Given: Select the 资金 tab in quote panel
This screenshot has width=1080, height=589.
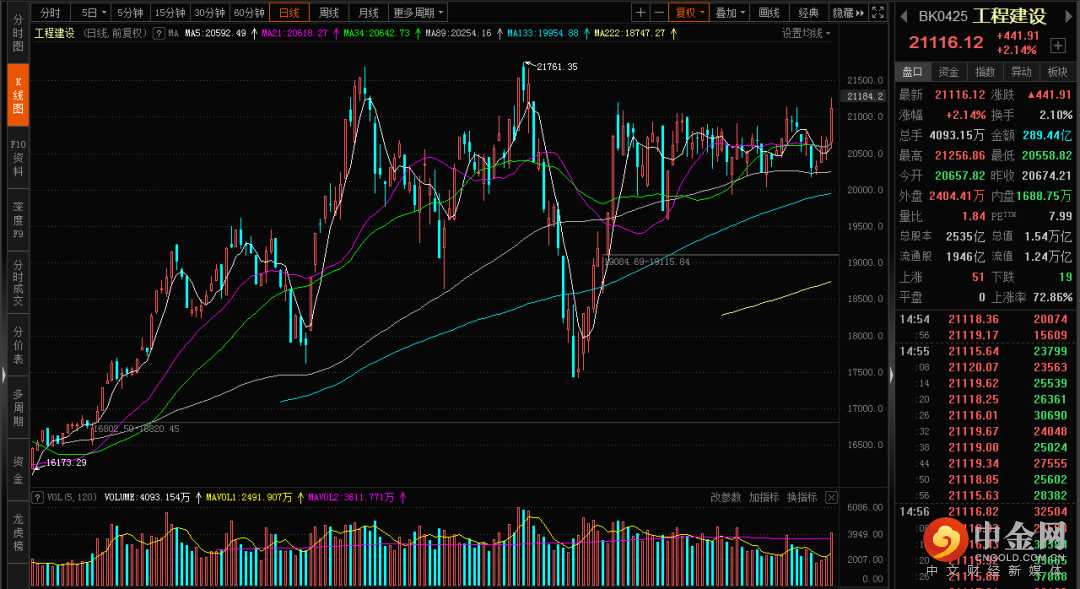Looking at the screenshot, I should (x=949, y=72).
